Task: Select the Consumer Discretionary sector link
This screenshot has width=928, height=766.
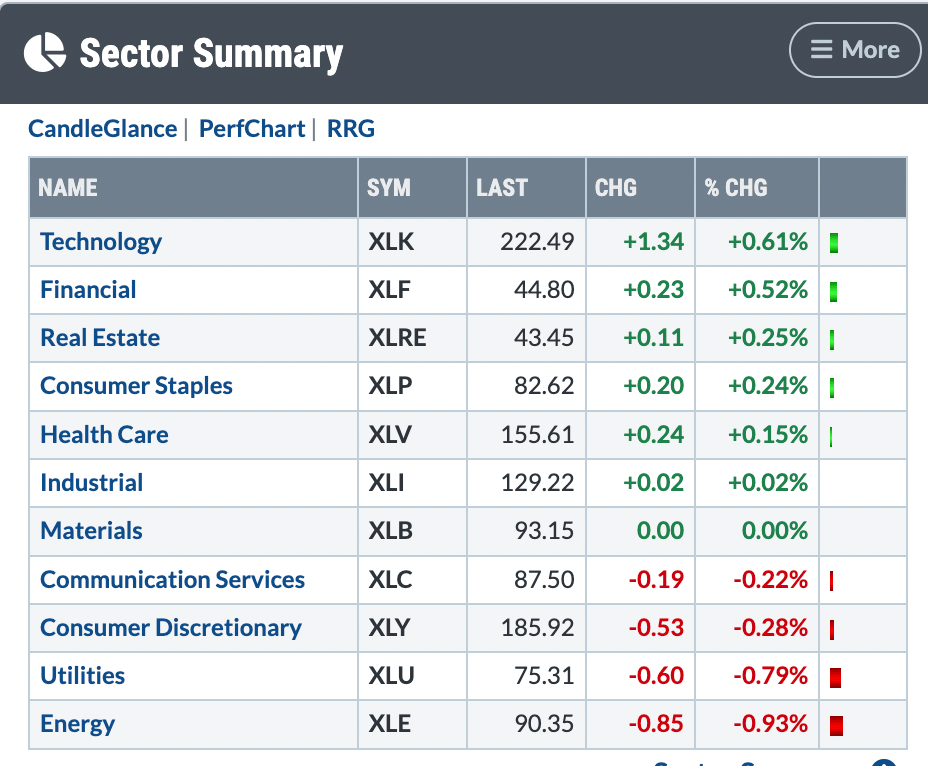Action: [170, 628]
